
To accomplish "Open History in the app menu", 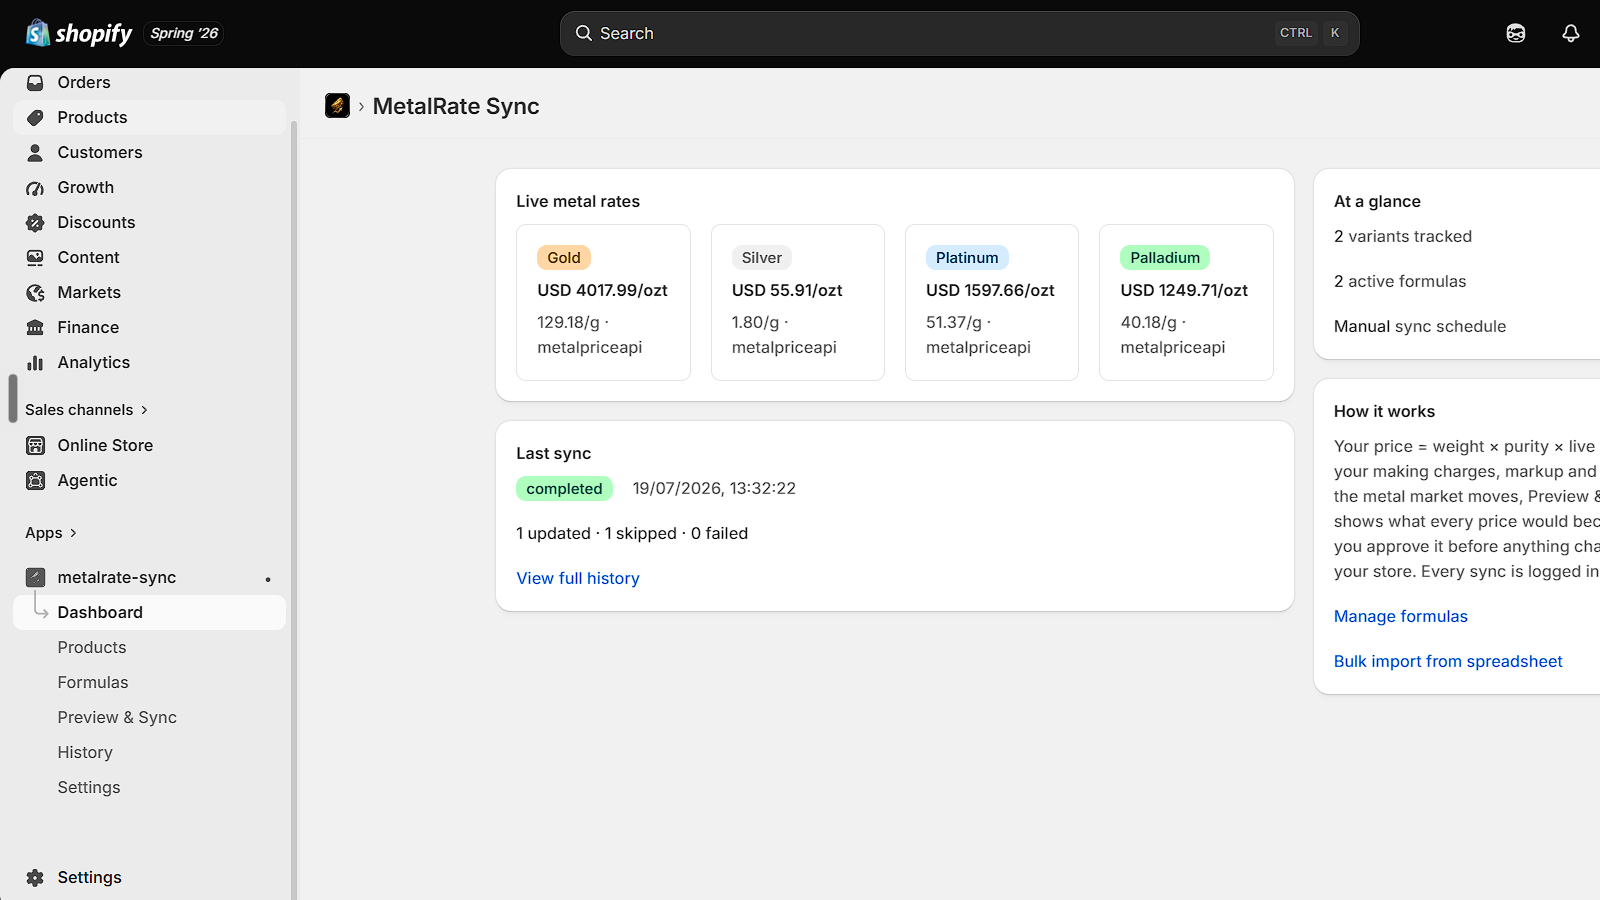I will 149,753.
